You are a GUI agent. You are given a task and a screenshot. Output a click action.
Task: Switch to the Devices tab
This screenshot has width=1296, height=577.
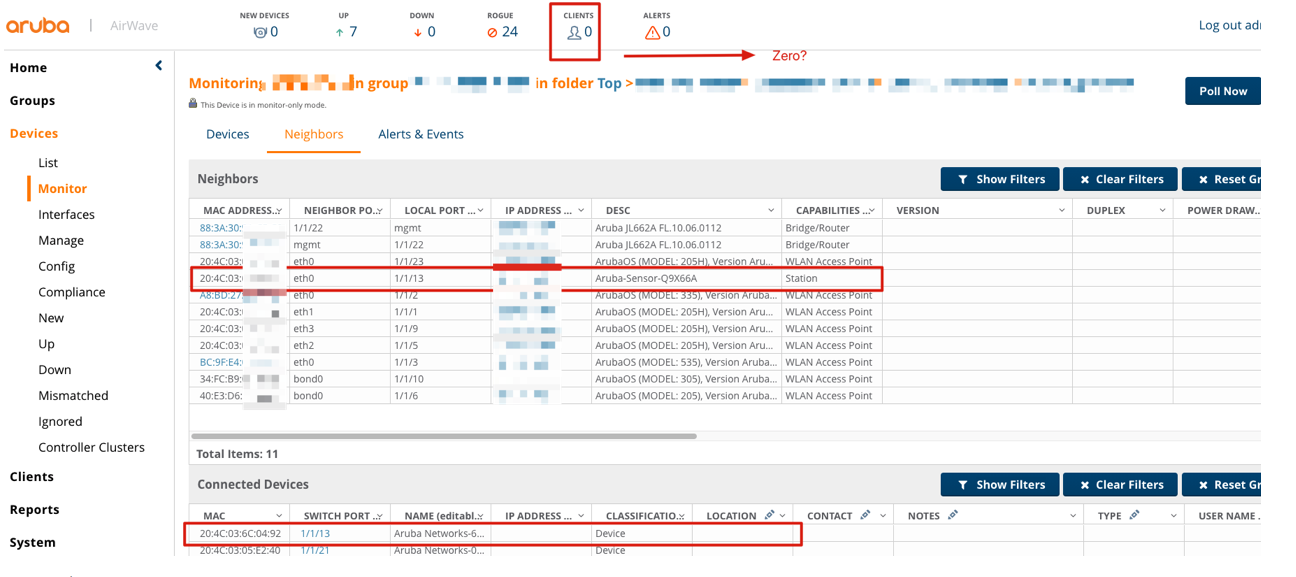(x=227, y=134)
